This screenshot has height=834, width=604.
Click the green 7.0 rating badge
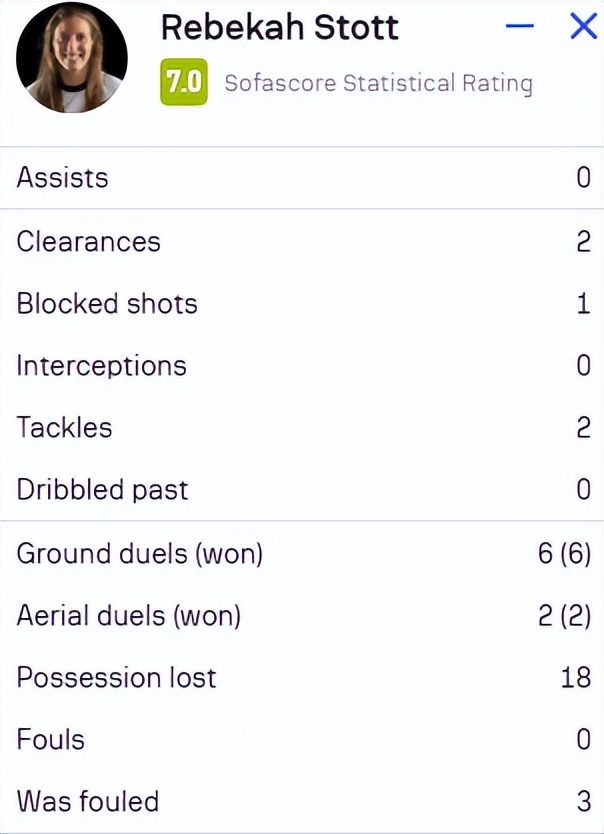pos(184,83)
